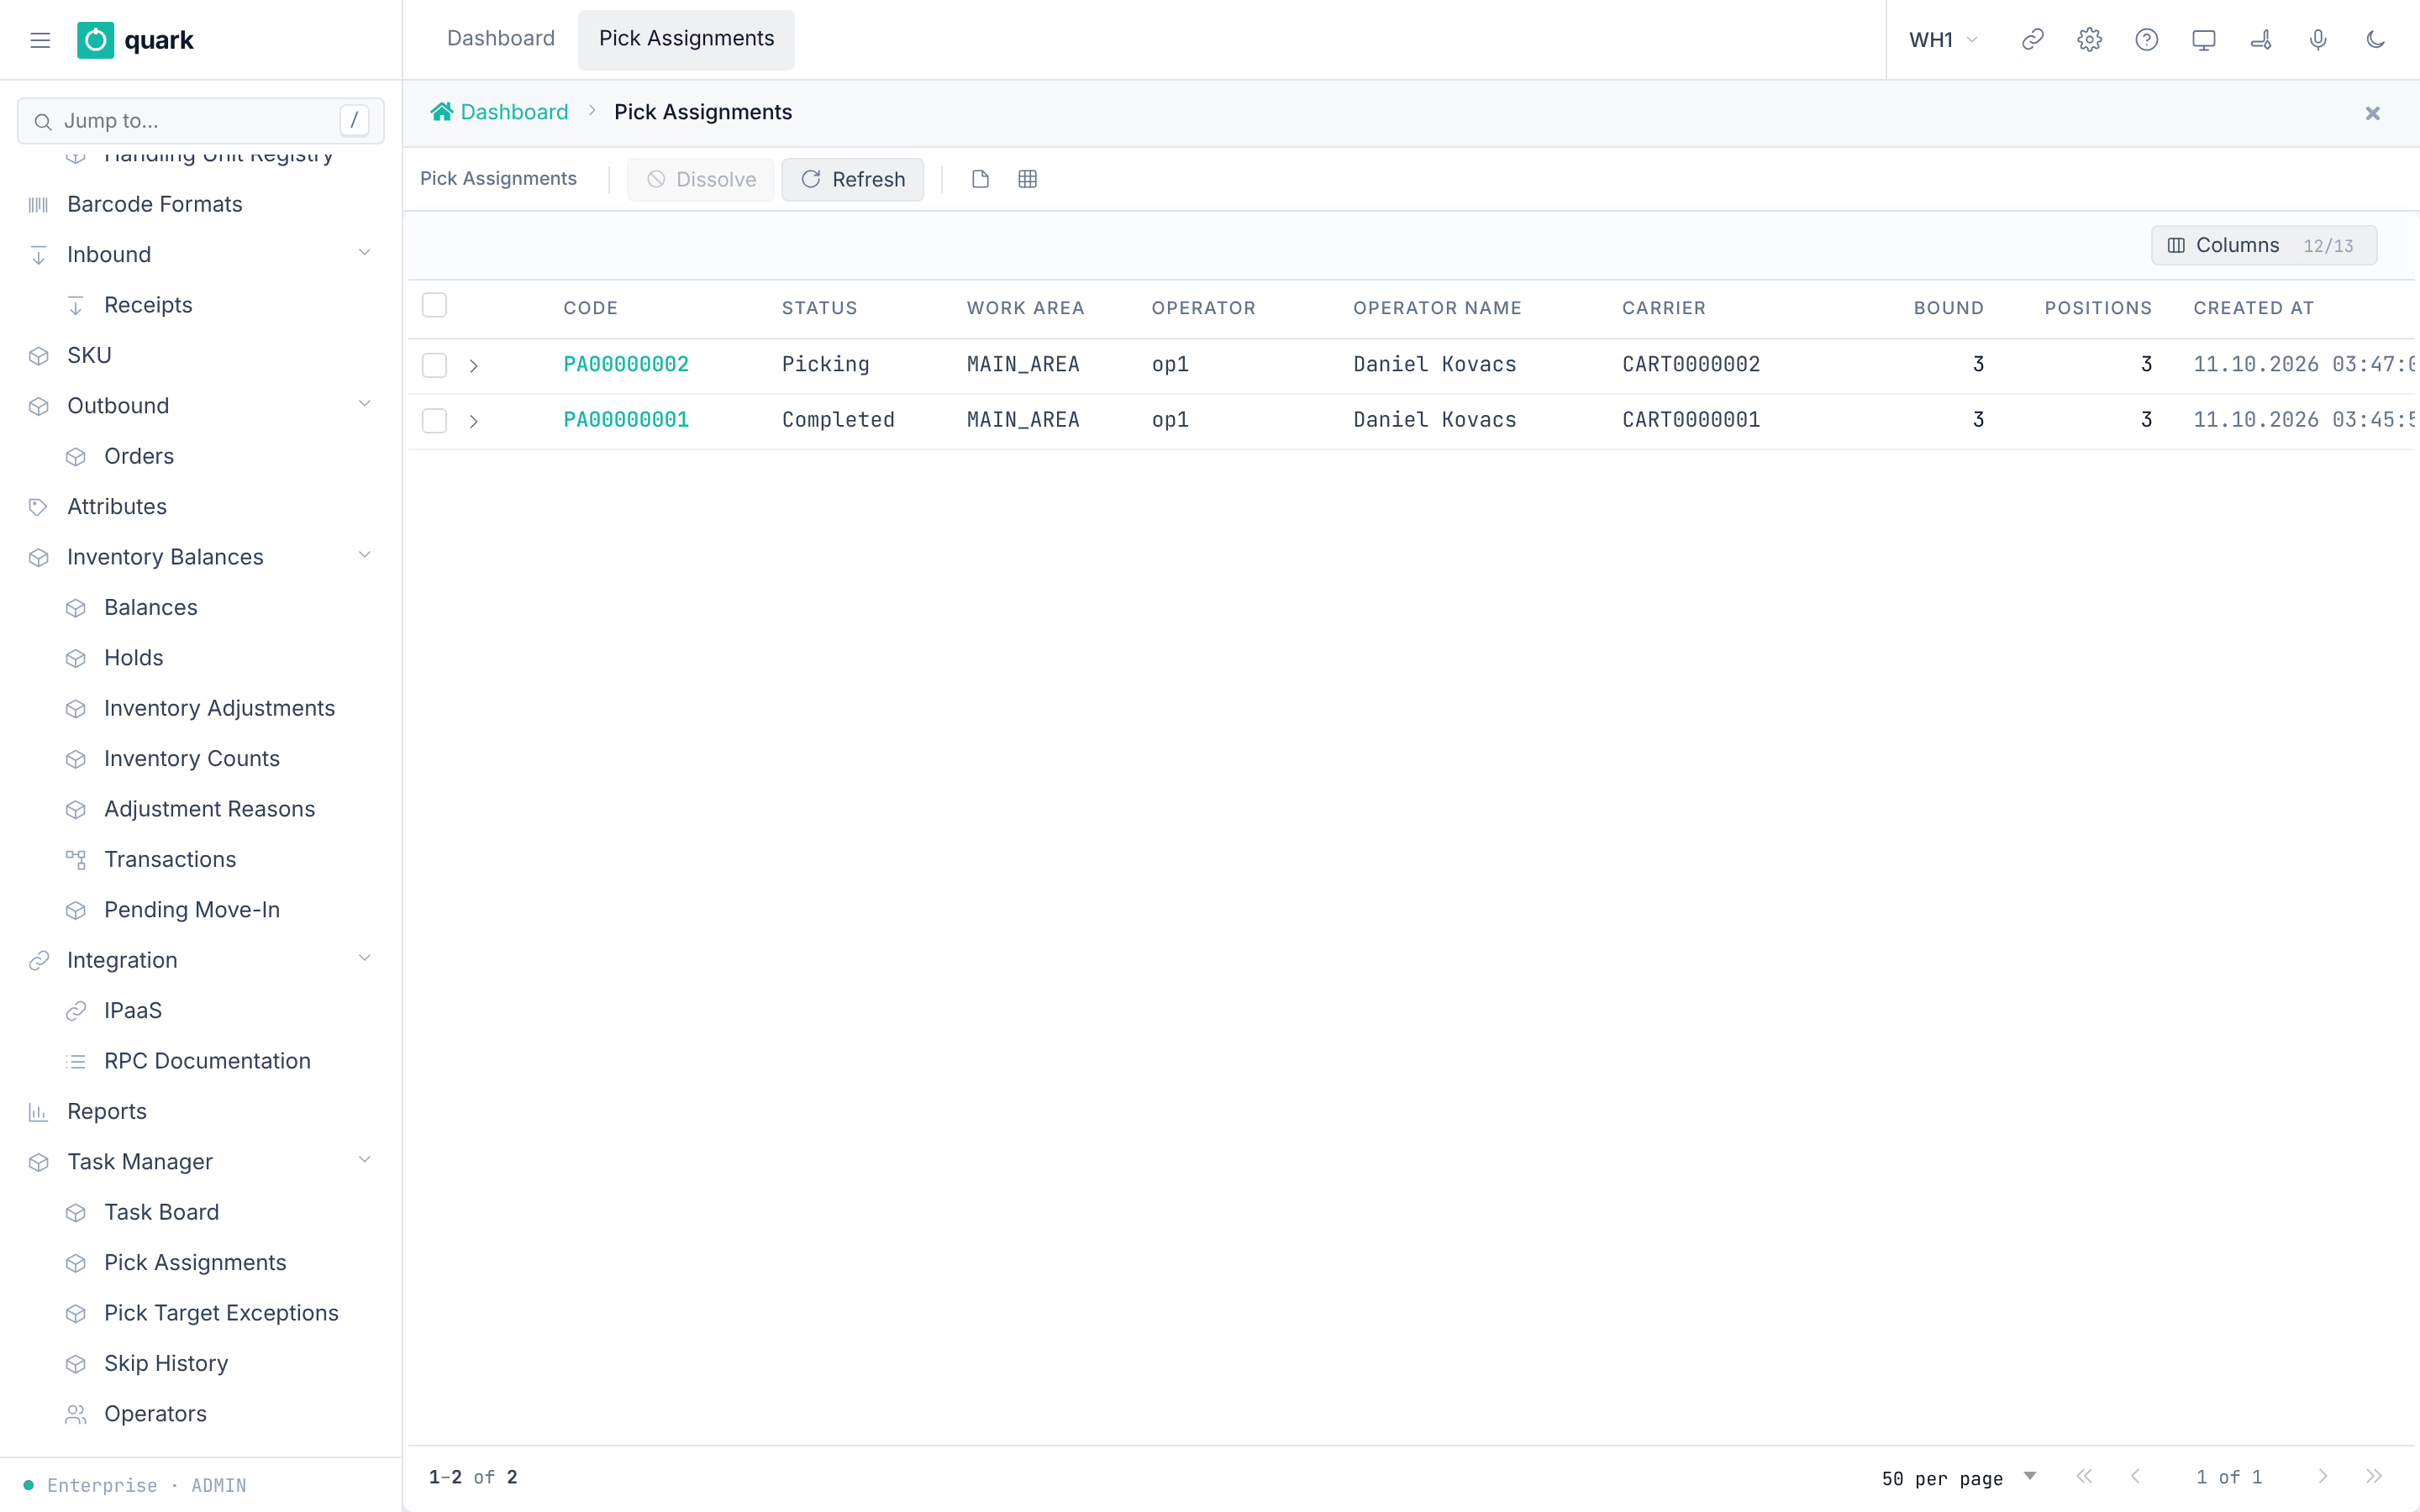Image resolution: width=2420 pixels, height=1512 pixels.
Task: Switch to the Dashboard tab
Action: pyautogui.click(x=500, y=39)
